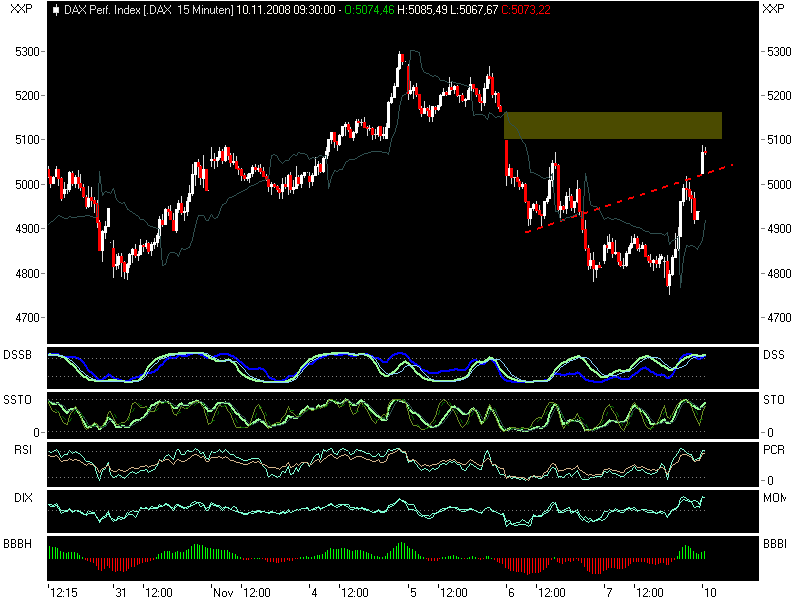The image size is (800, 600).
Task: Click the 31 date marker on time axis
Action: click(120, 592)
